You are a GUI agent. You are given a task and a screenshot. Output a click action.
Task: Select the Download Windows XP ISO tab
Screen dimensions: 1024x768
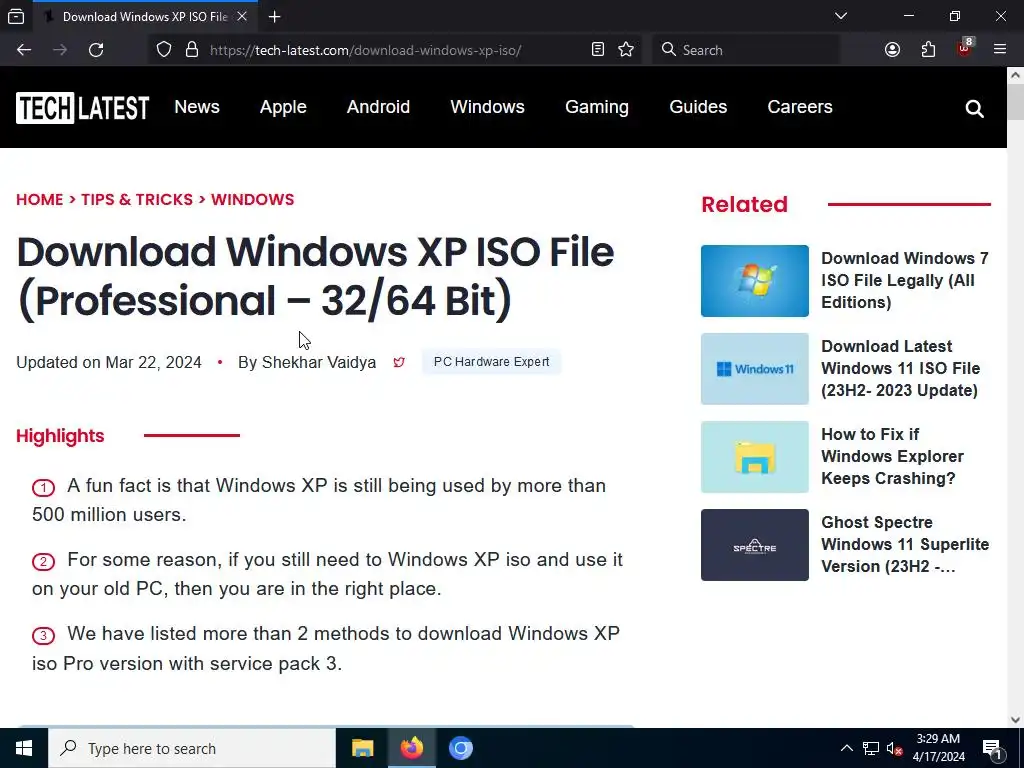tap(145, 17)
